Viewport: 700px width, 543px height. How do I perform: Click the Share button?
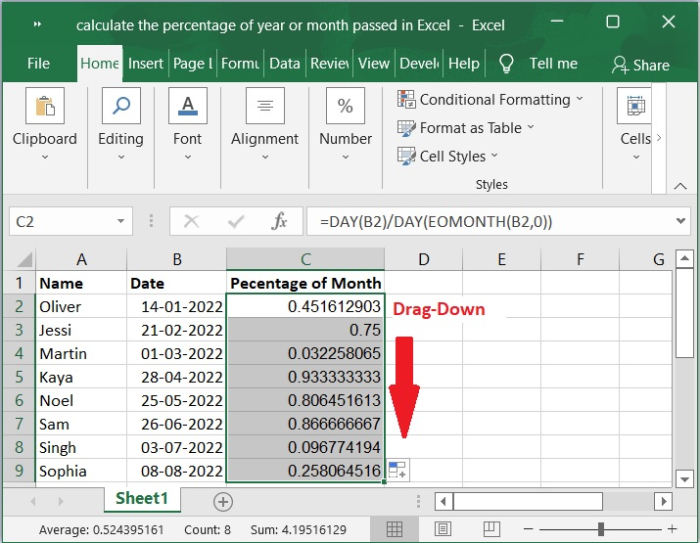pyautogui.click(x=640, y=64)
